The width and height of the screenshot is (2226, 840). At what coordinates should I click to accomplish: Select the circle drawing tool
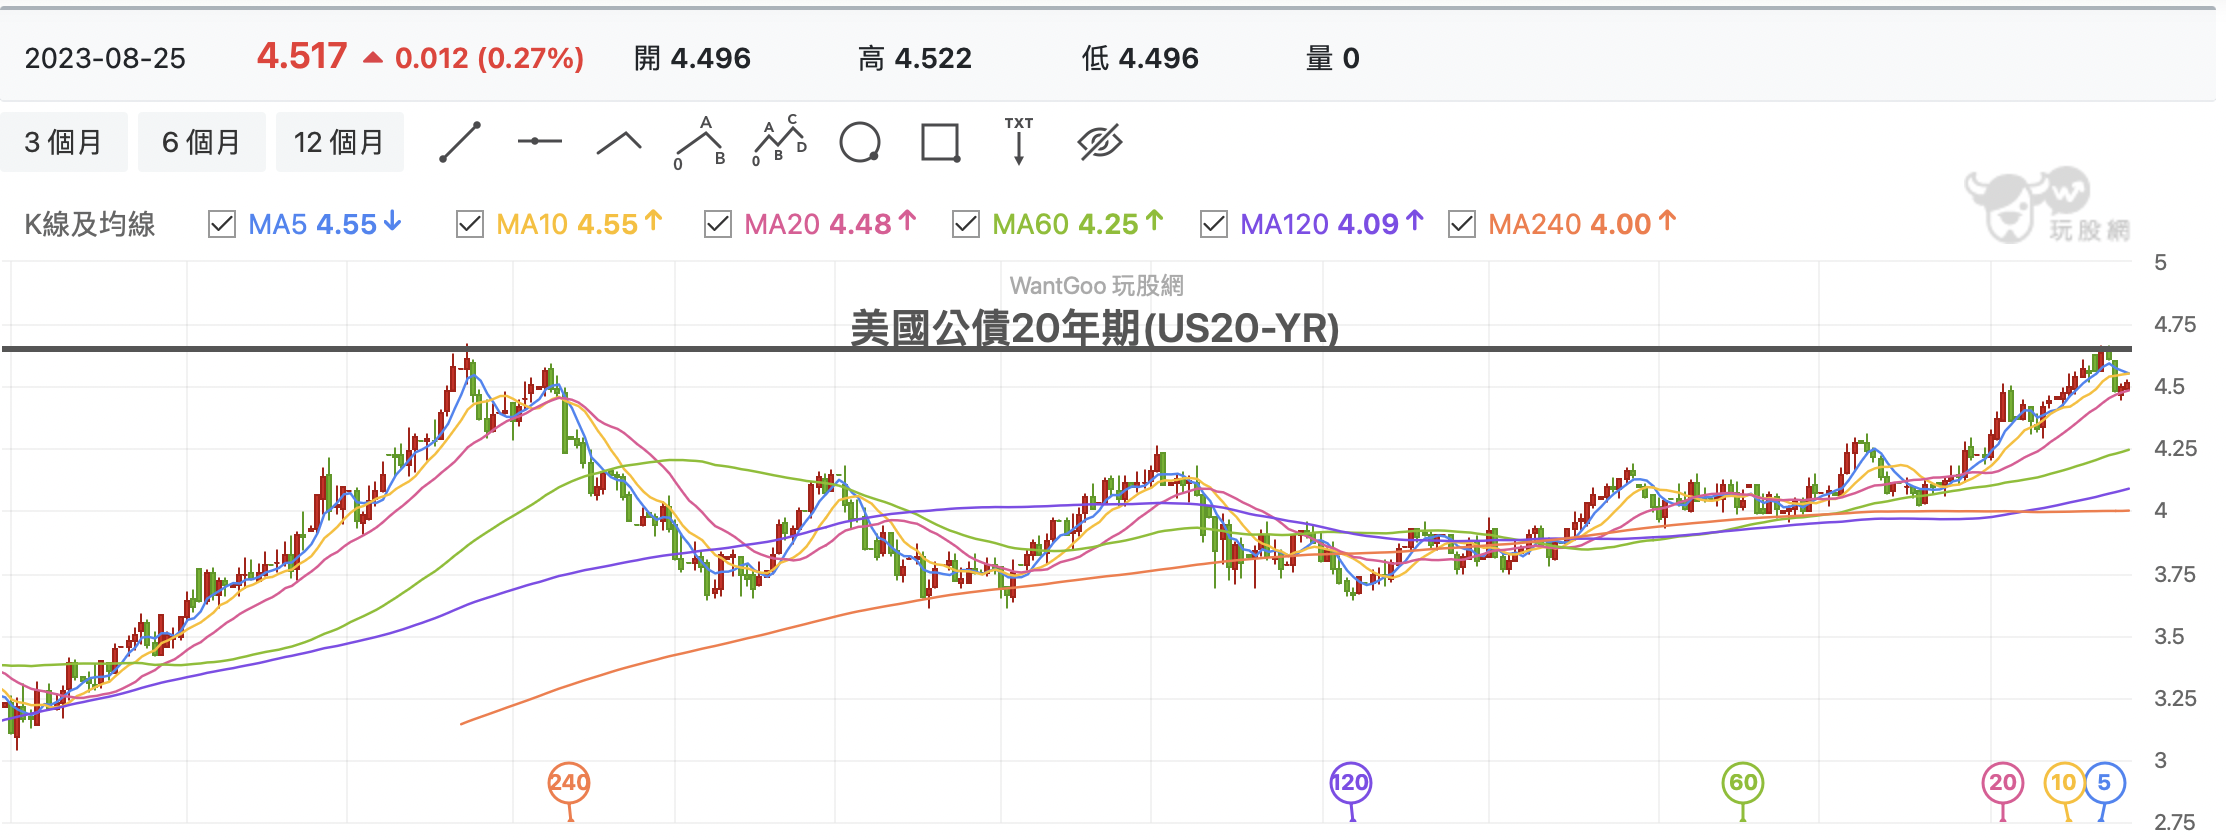pos(860,142)
